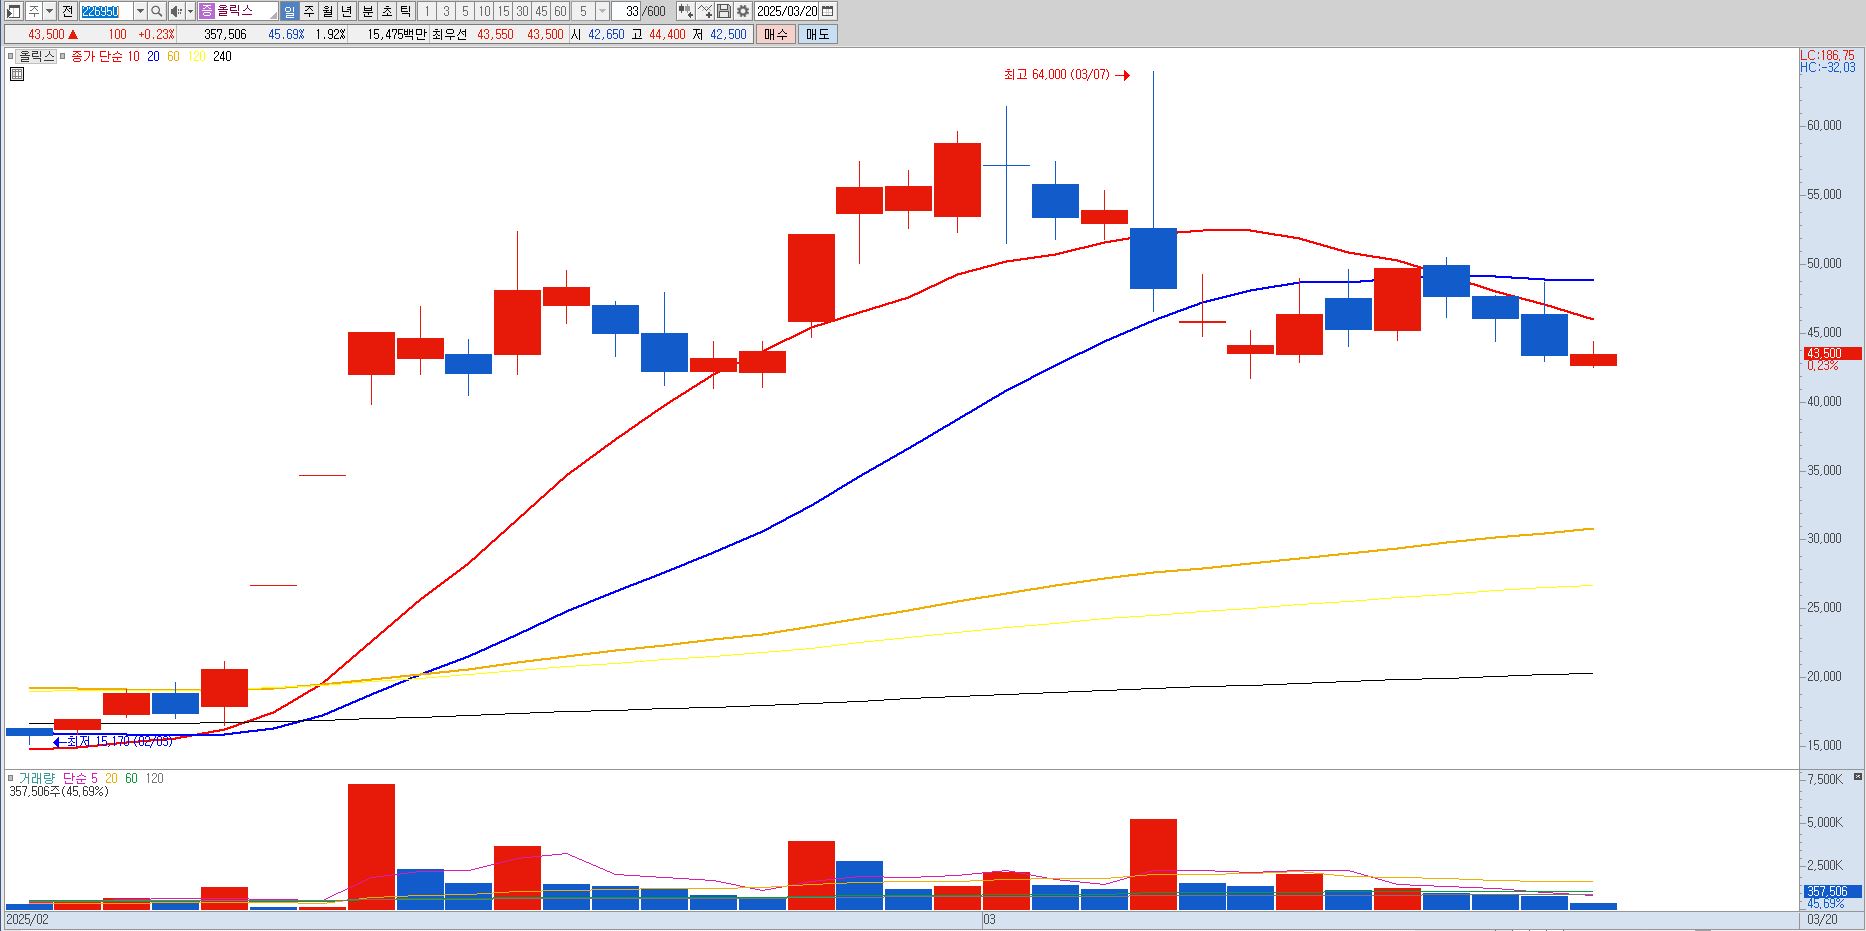Click the grid table icon below 올릭스 label
Image resolution: width=1866 pixels, height=931 pixels.
click(17, 74)
